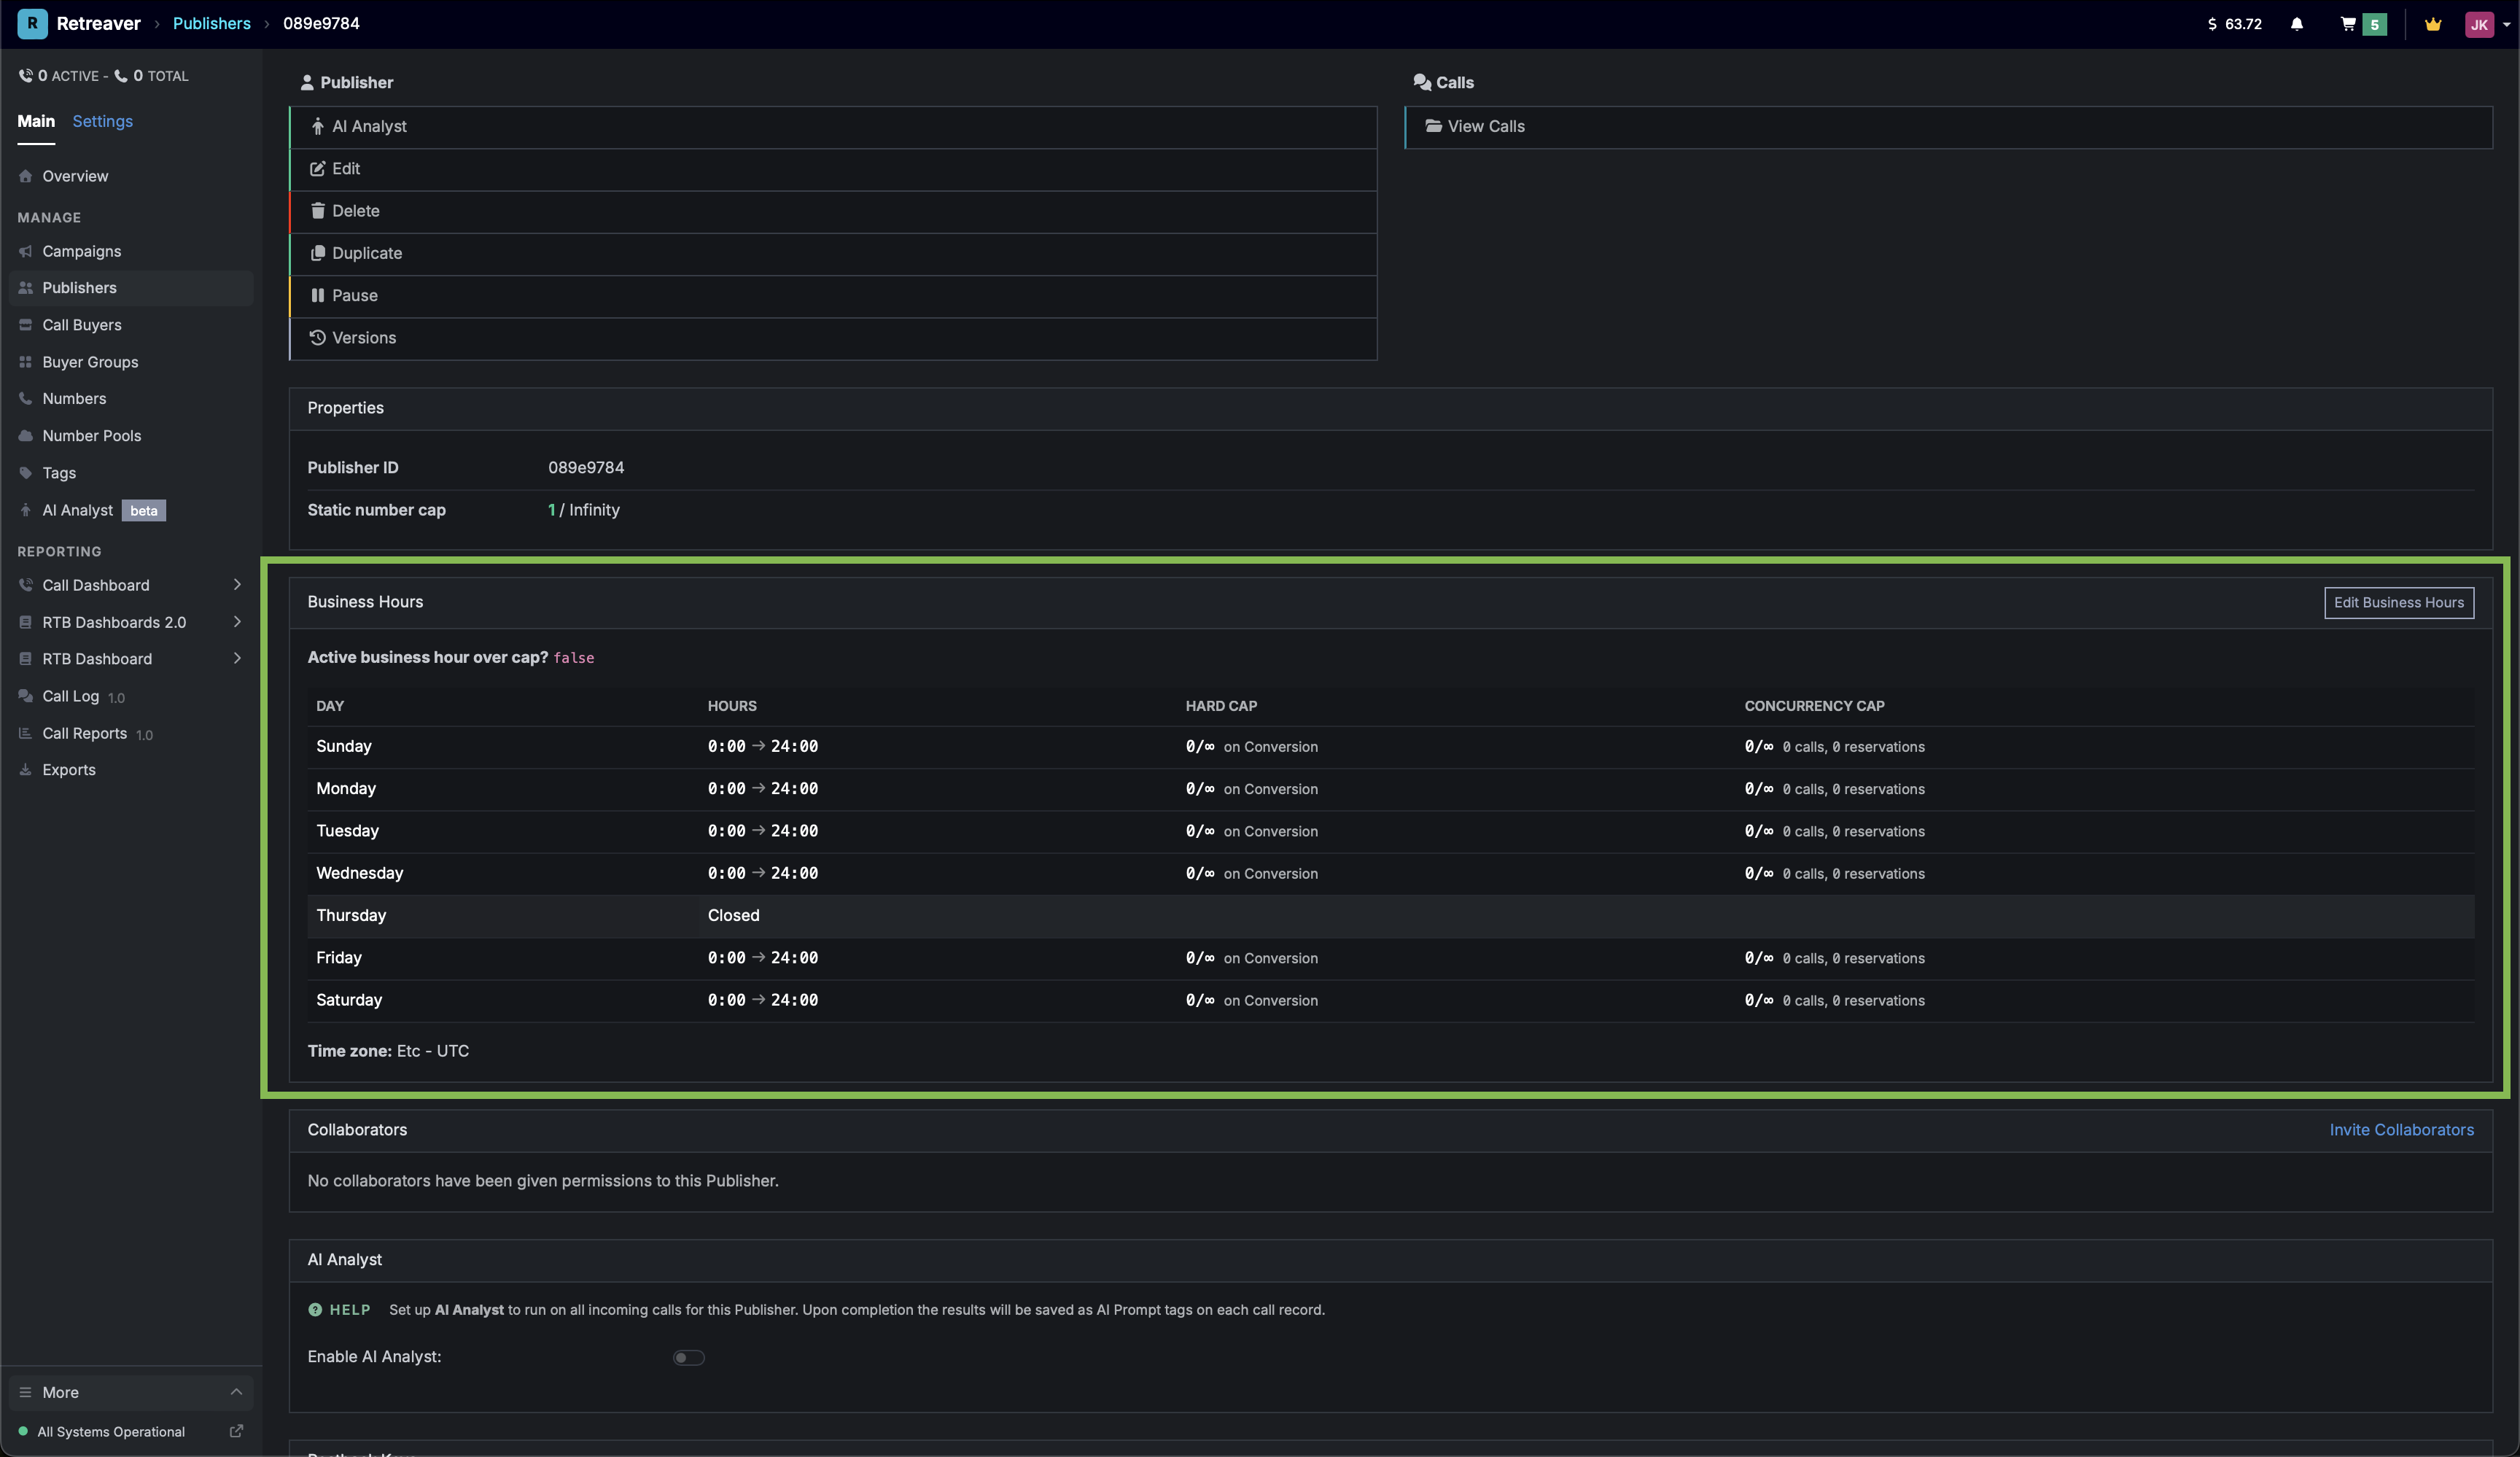The width and height of the screenshot is (2520, 1457).
Task: Open publisher Versions history
Action: 833,338
